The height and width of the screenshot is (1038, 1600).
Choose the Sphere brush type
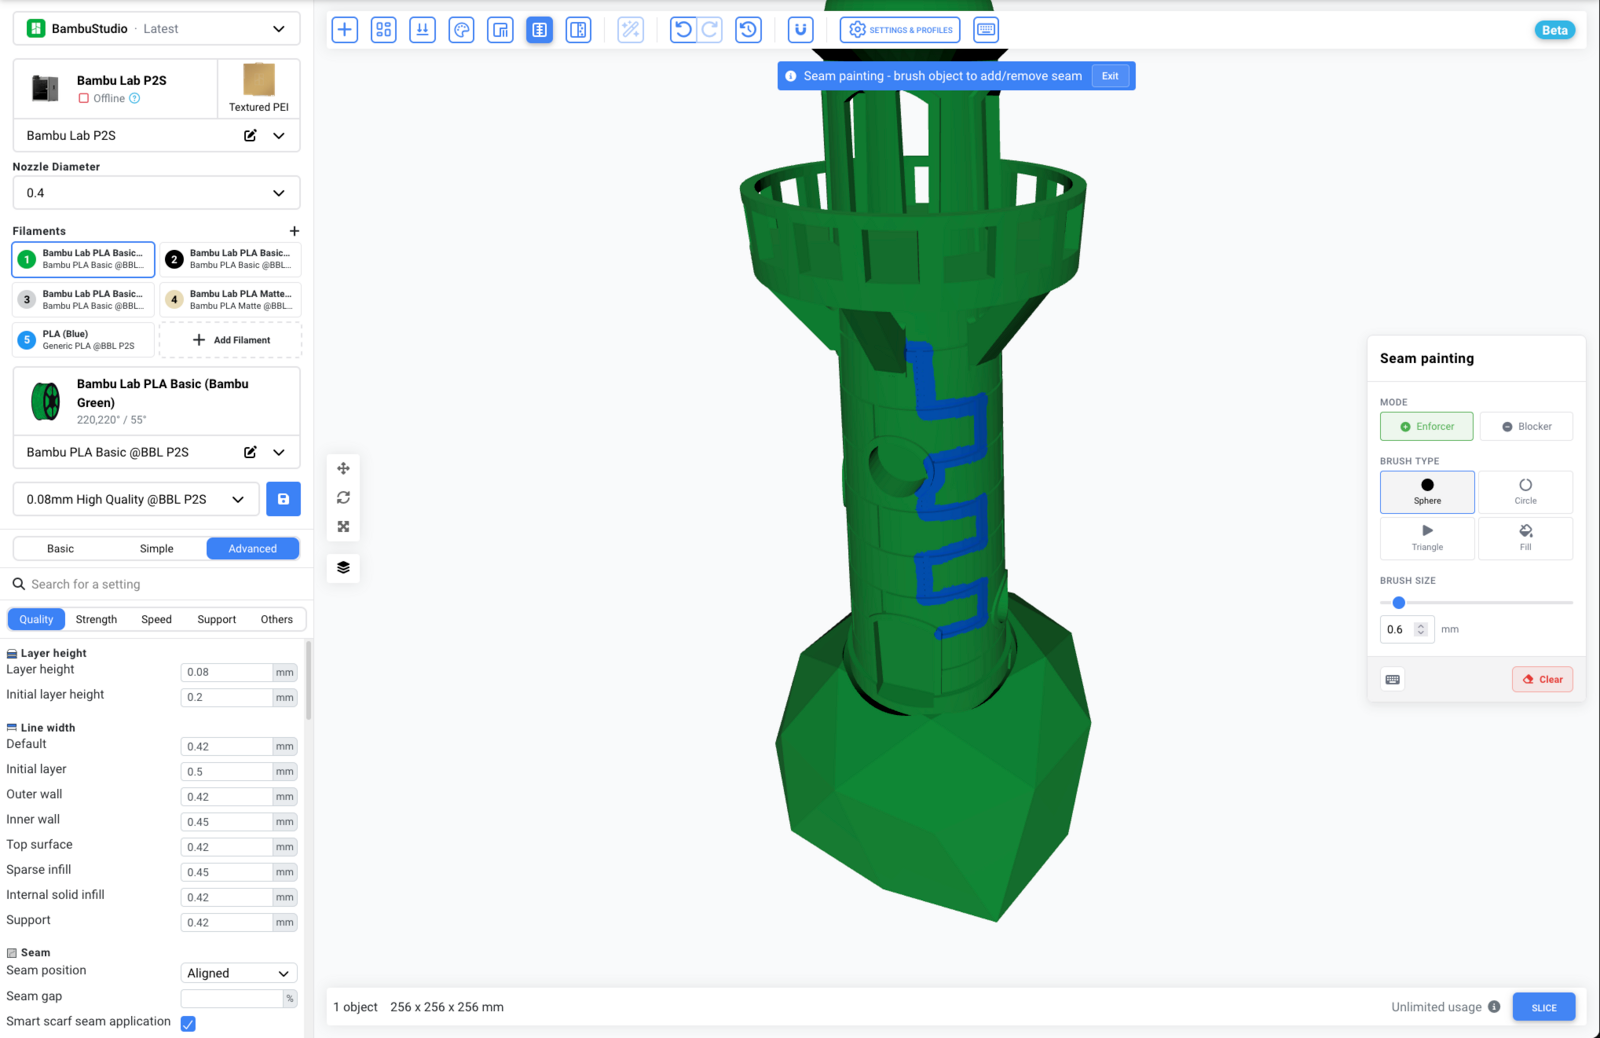click(1427, 492)
